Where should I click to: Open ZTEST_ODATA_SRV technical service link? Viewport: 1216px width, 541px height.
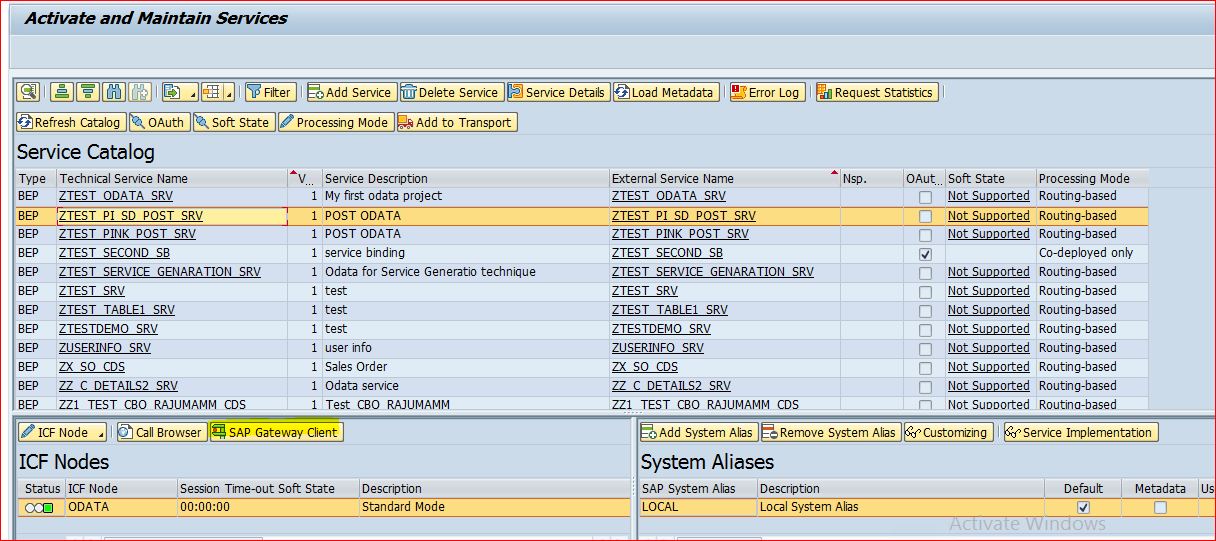[115, 196]
